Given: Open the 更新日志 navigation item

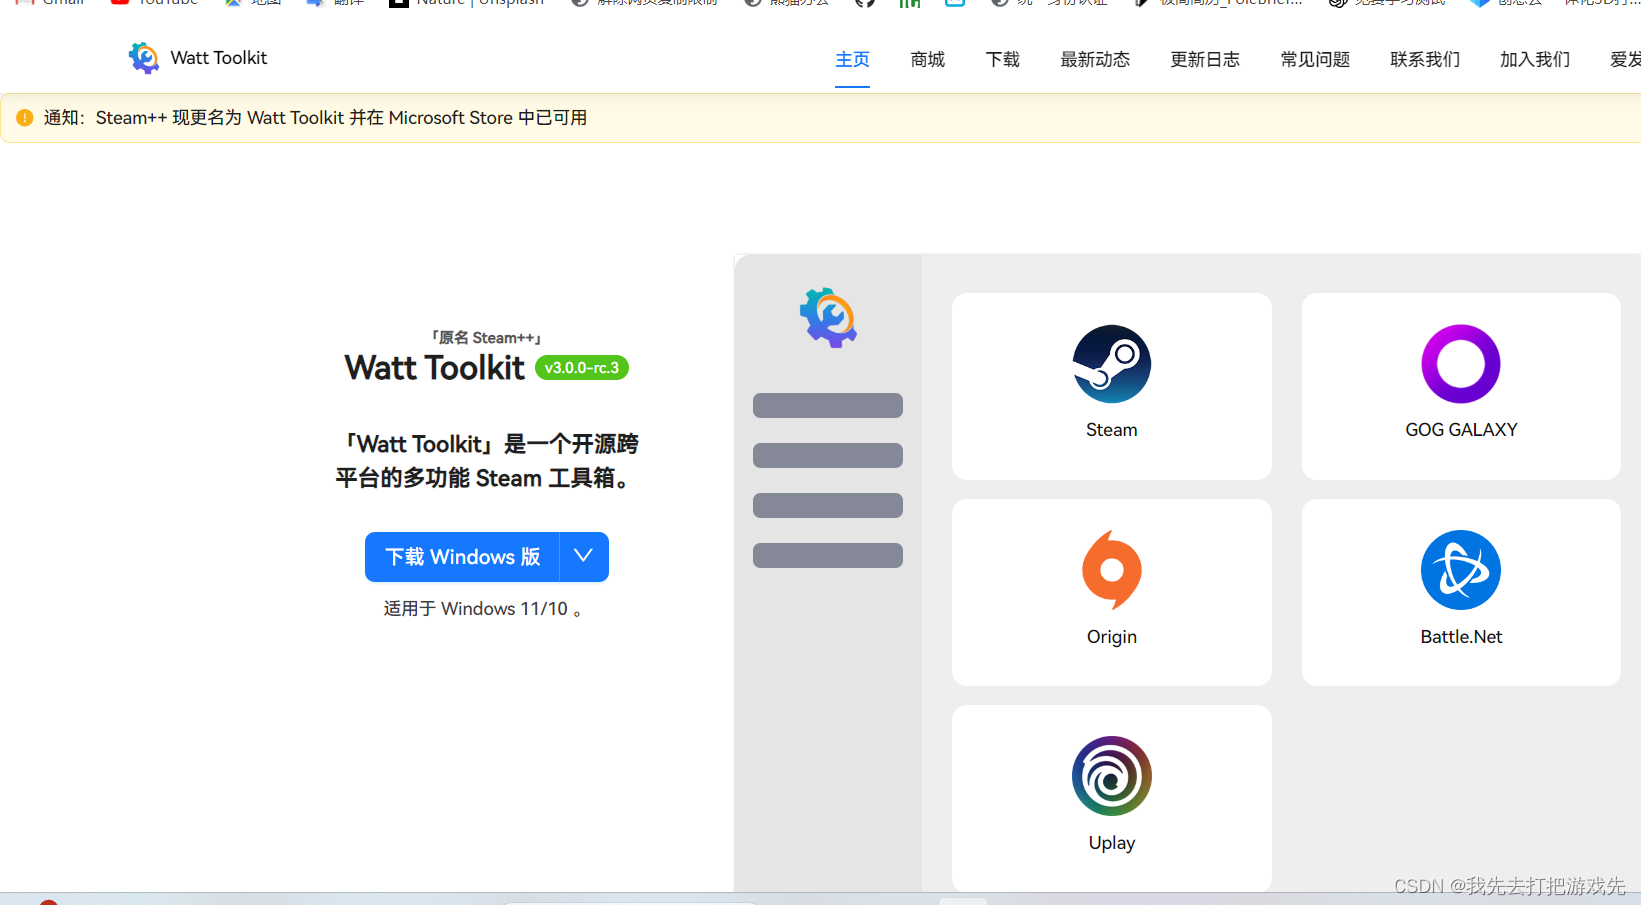Looking at the screenshot, I should pyautogui.click(x=1205, y=60).
